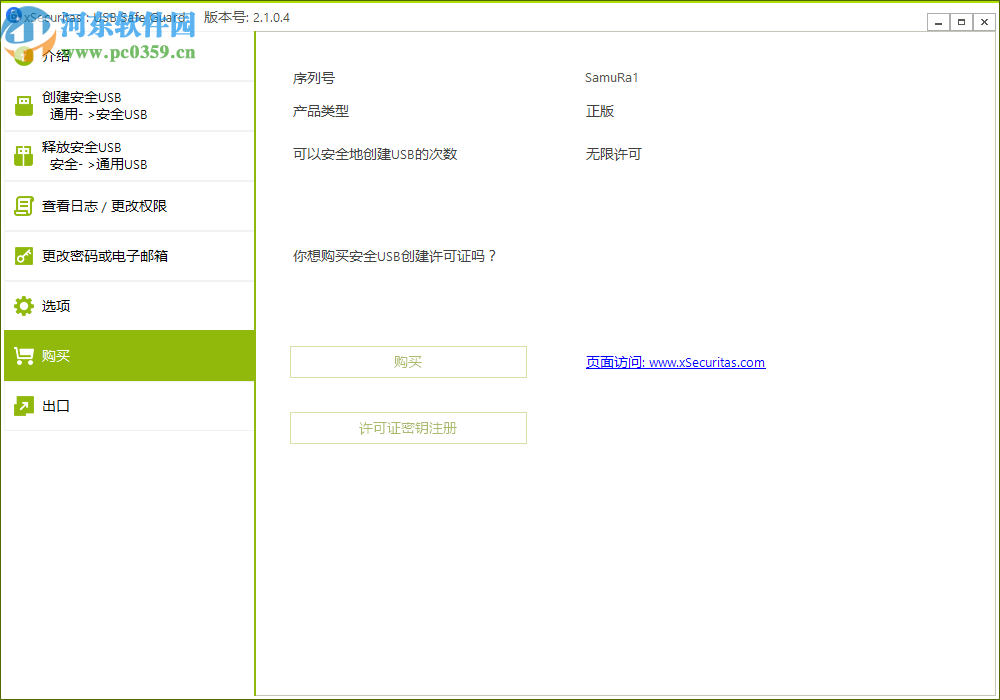
Task: Minimize the USB Safe Guard window
Action: [937, 21]
